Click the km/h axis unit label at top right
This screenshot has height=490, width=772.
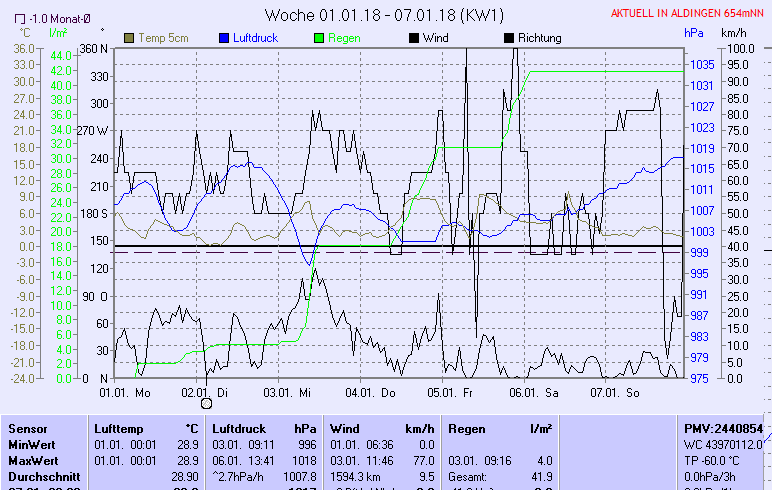click(x=735, y=33)
